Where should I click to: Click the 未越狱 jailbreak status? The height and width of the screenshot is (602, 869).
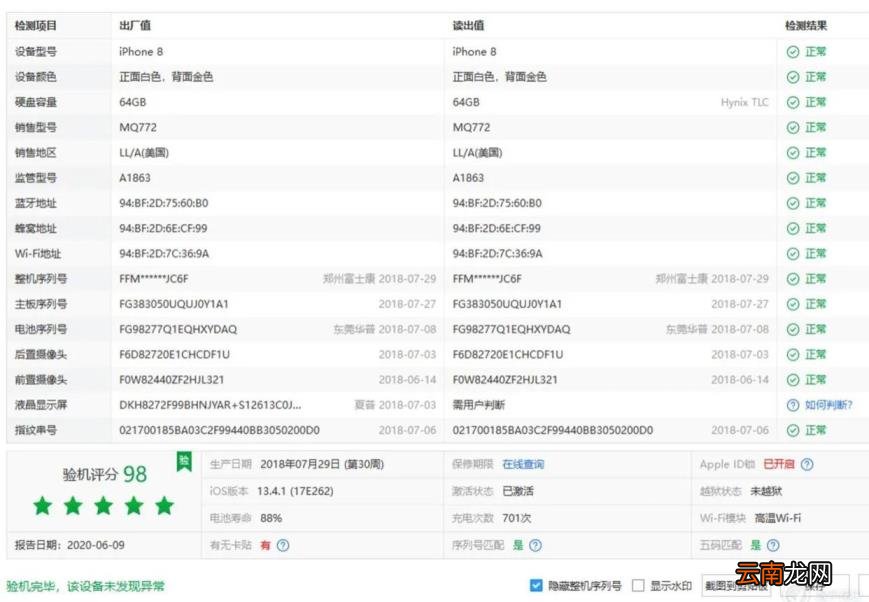[x=766, y=491]
